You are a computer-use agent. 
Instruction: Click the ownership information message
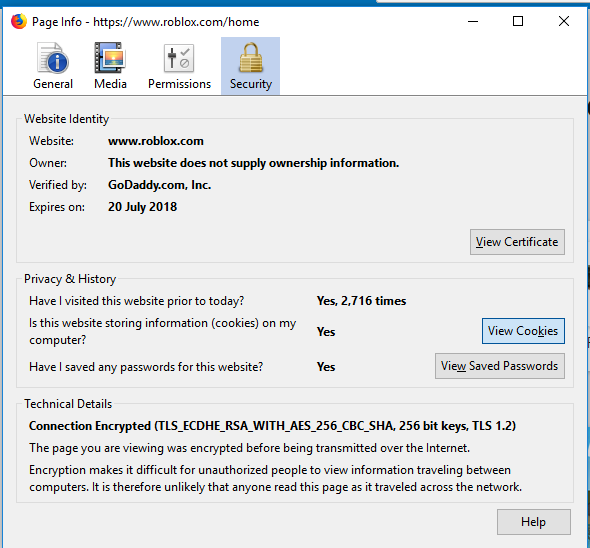pyautogui.click(x=254, y=163)
